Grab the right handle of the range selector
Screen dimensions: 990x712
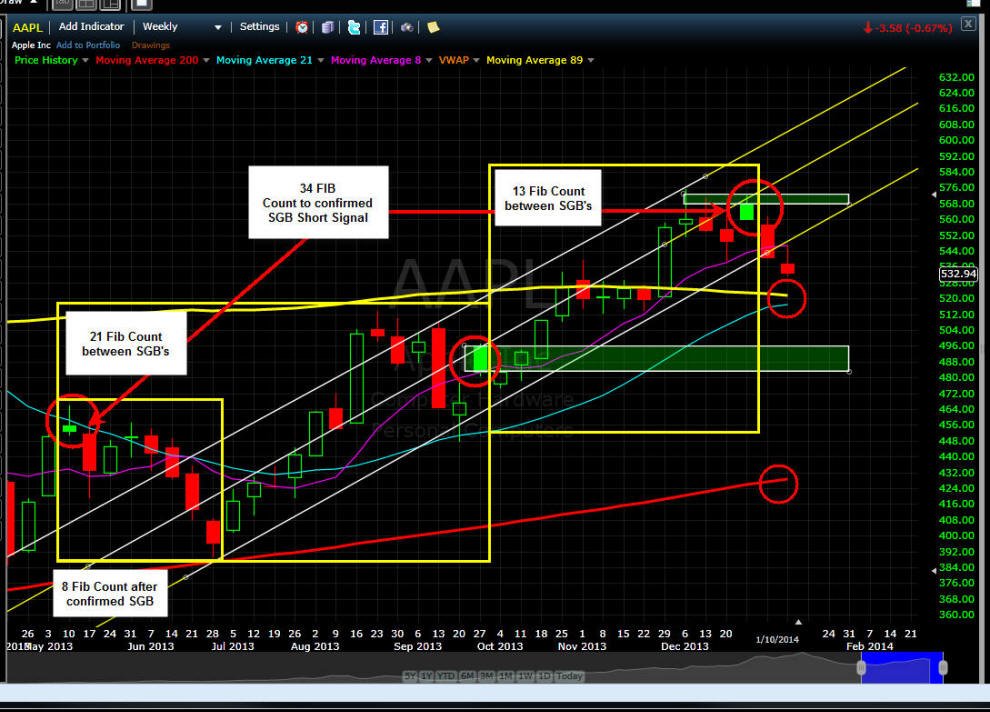click(x=943, y=668)
